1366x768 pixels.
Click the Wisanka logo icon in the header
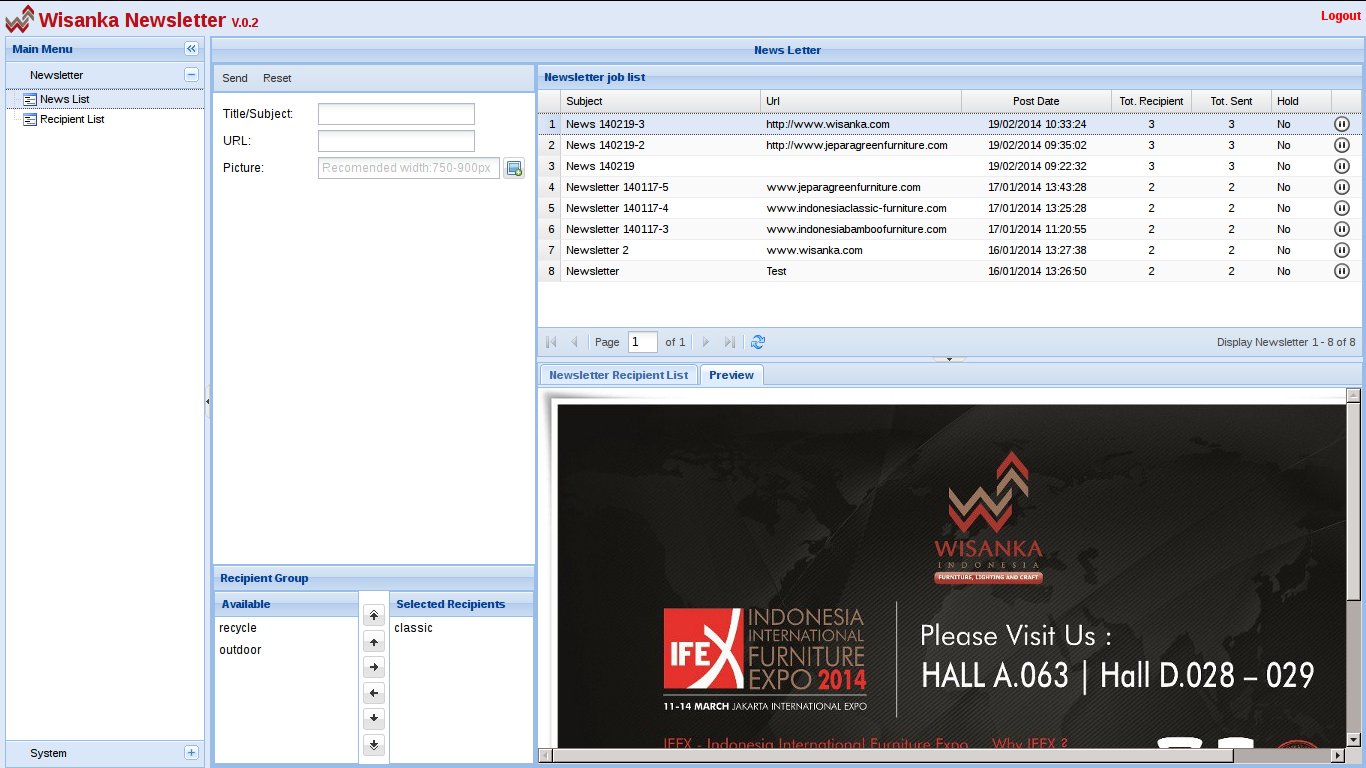(x=21, y=16)
